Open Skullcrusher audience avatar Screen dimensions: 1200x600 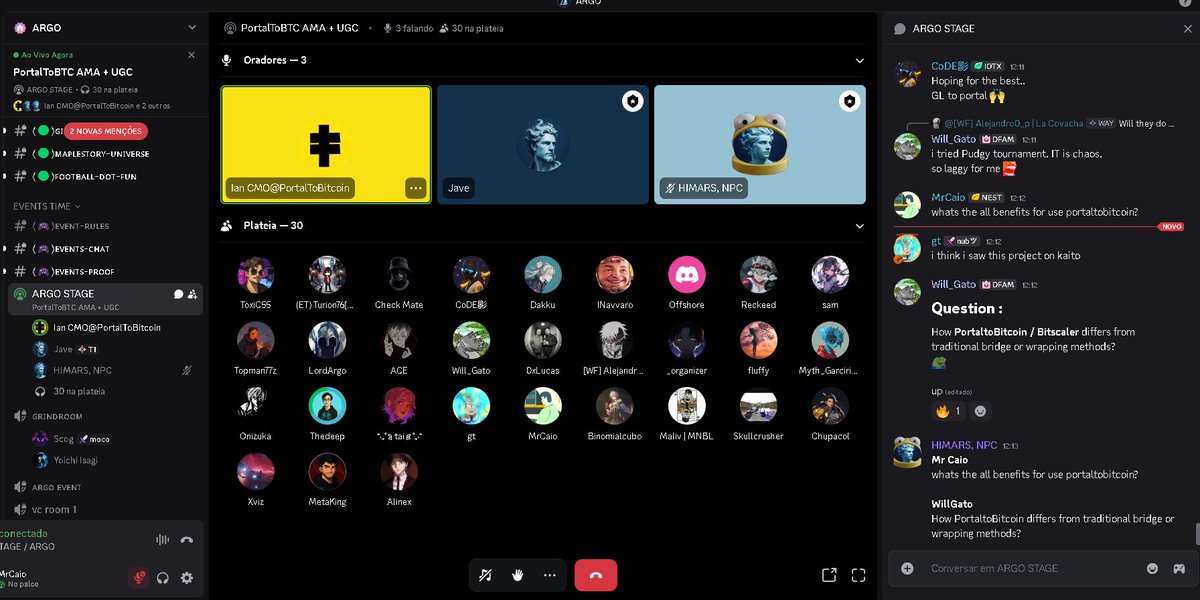point(758,406)
